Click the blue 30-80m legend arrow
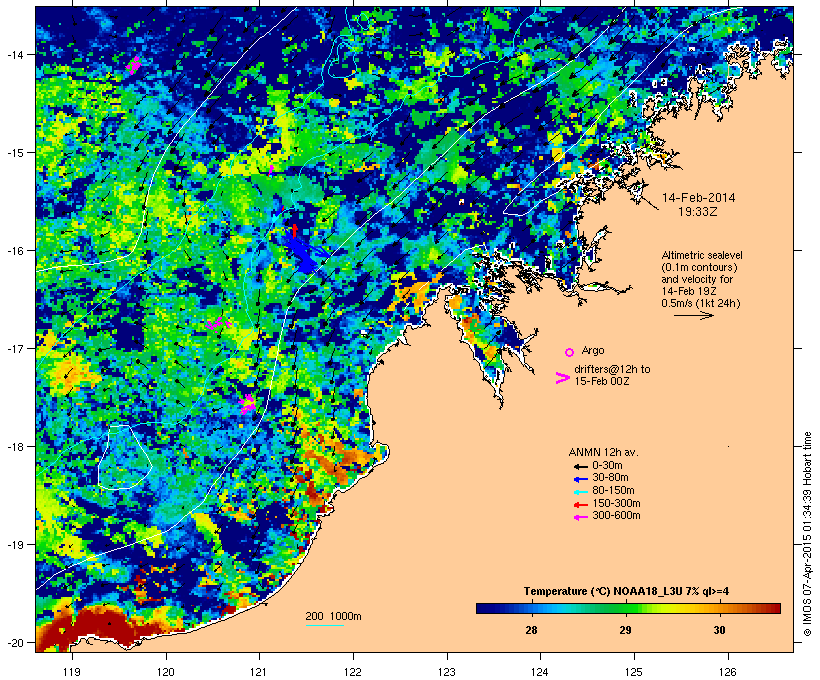820x680 pixels. (580, 479)
